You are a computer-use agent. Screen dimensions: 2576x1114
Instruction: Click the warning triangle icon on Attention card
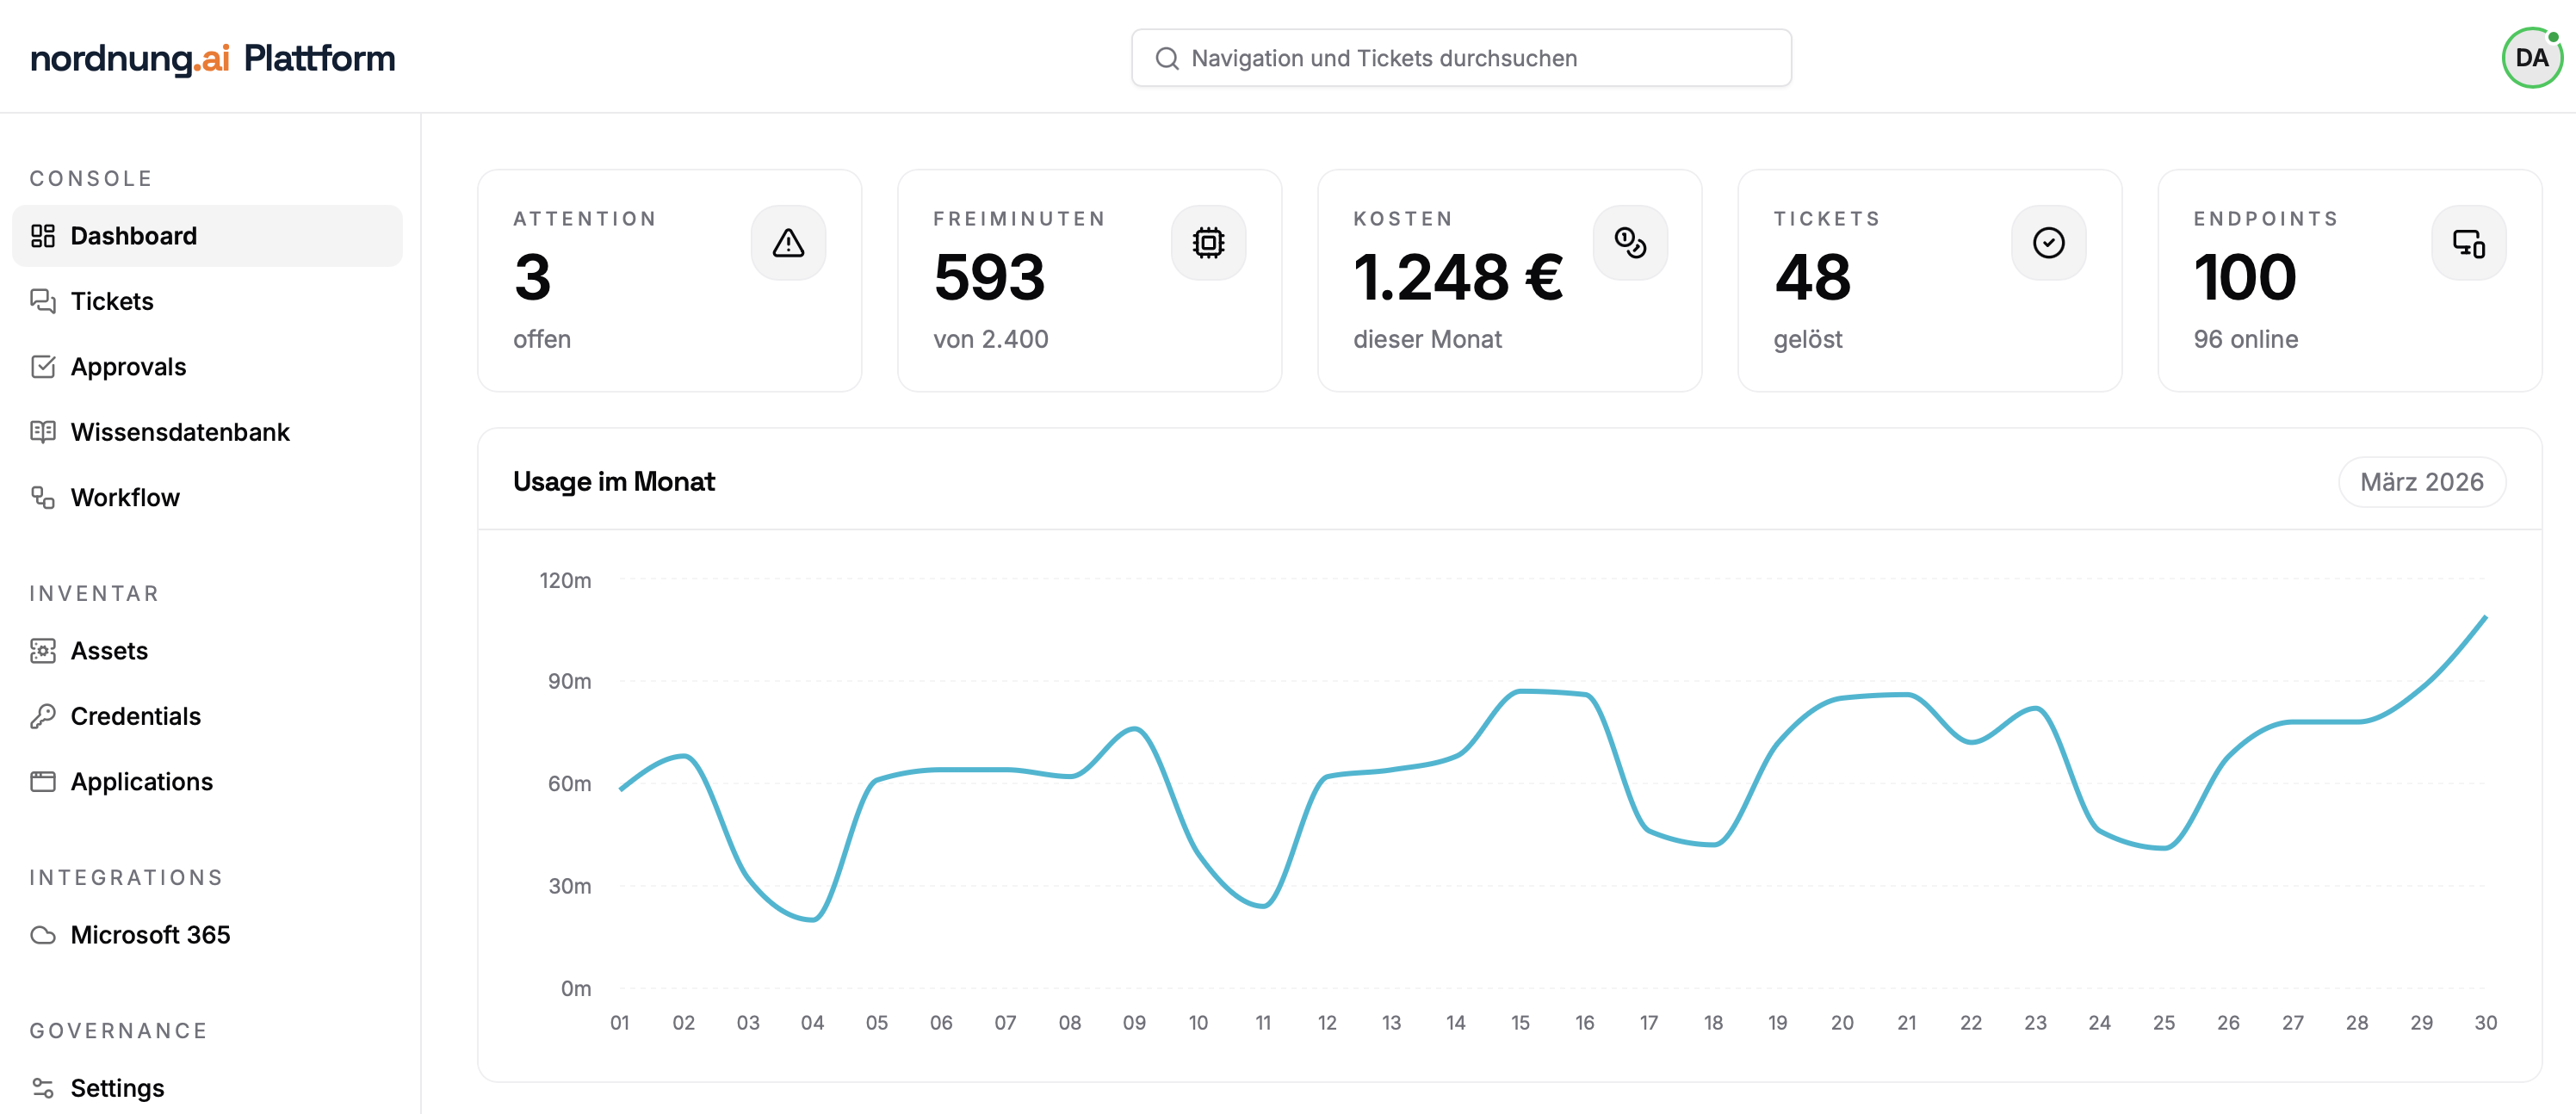click(x=788, y=243)
